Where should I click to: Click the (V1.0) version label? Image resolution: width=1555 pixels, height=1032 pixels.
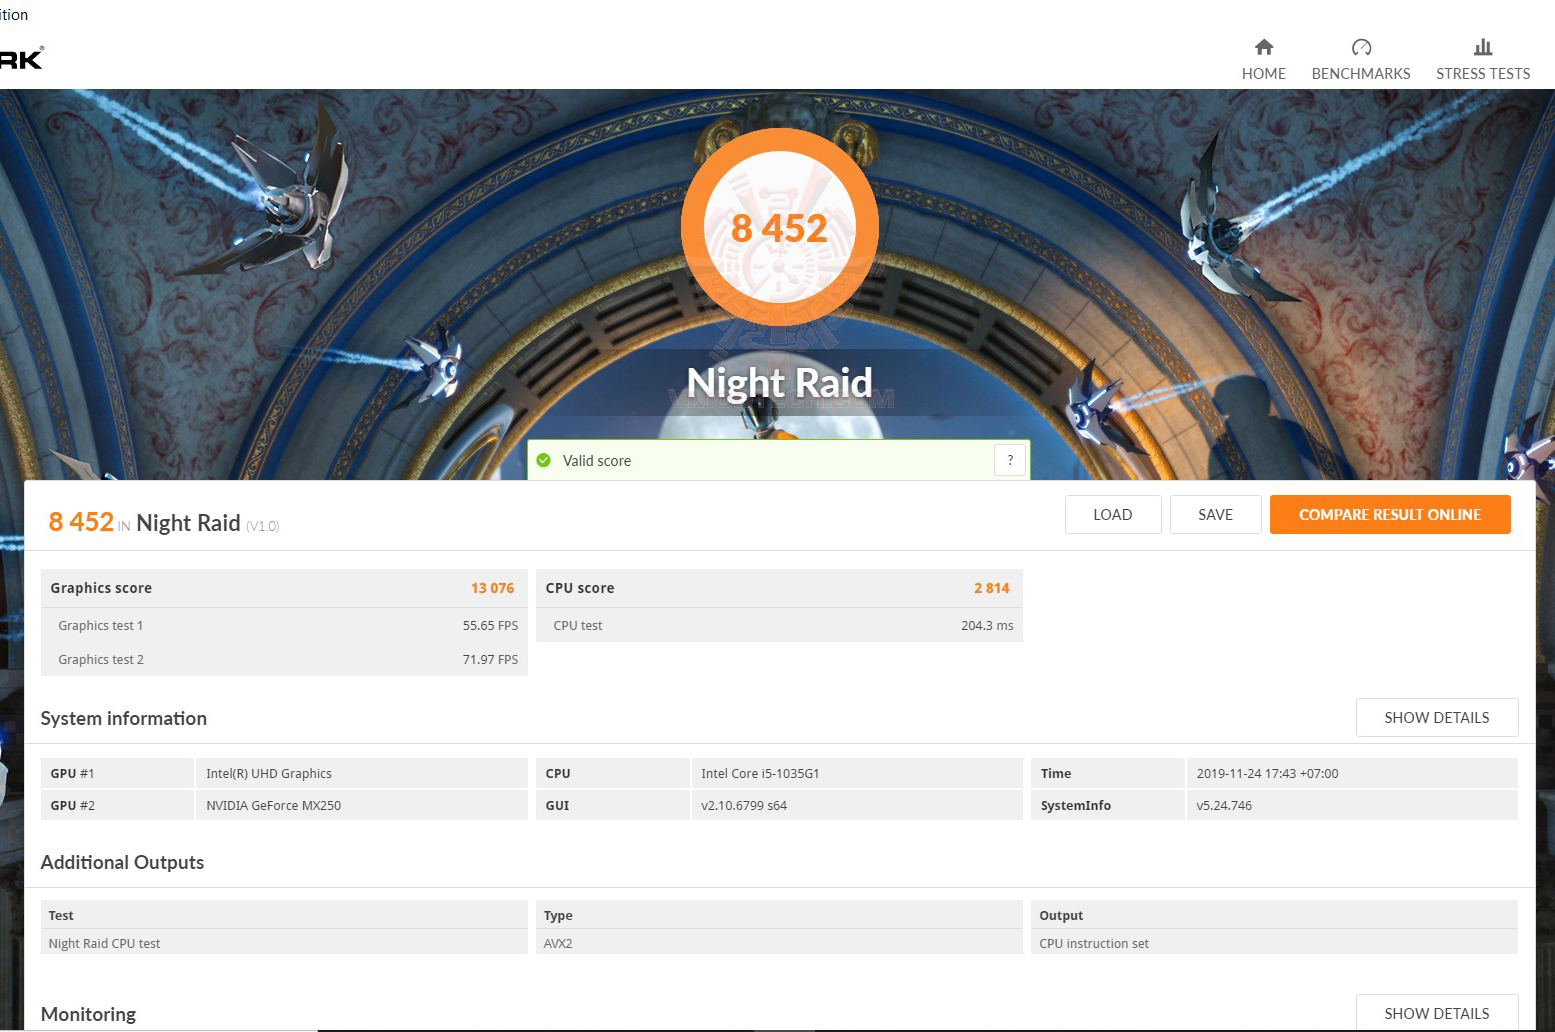(263, 526)
